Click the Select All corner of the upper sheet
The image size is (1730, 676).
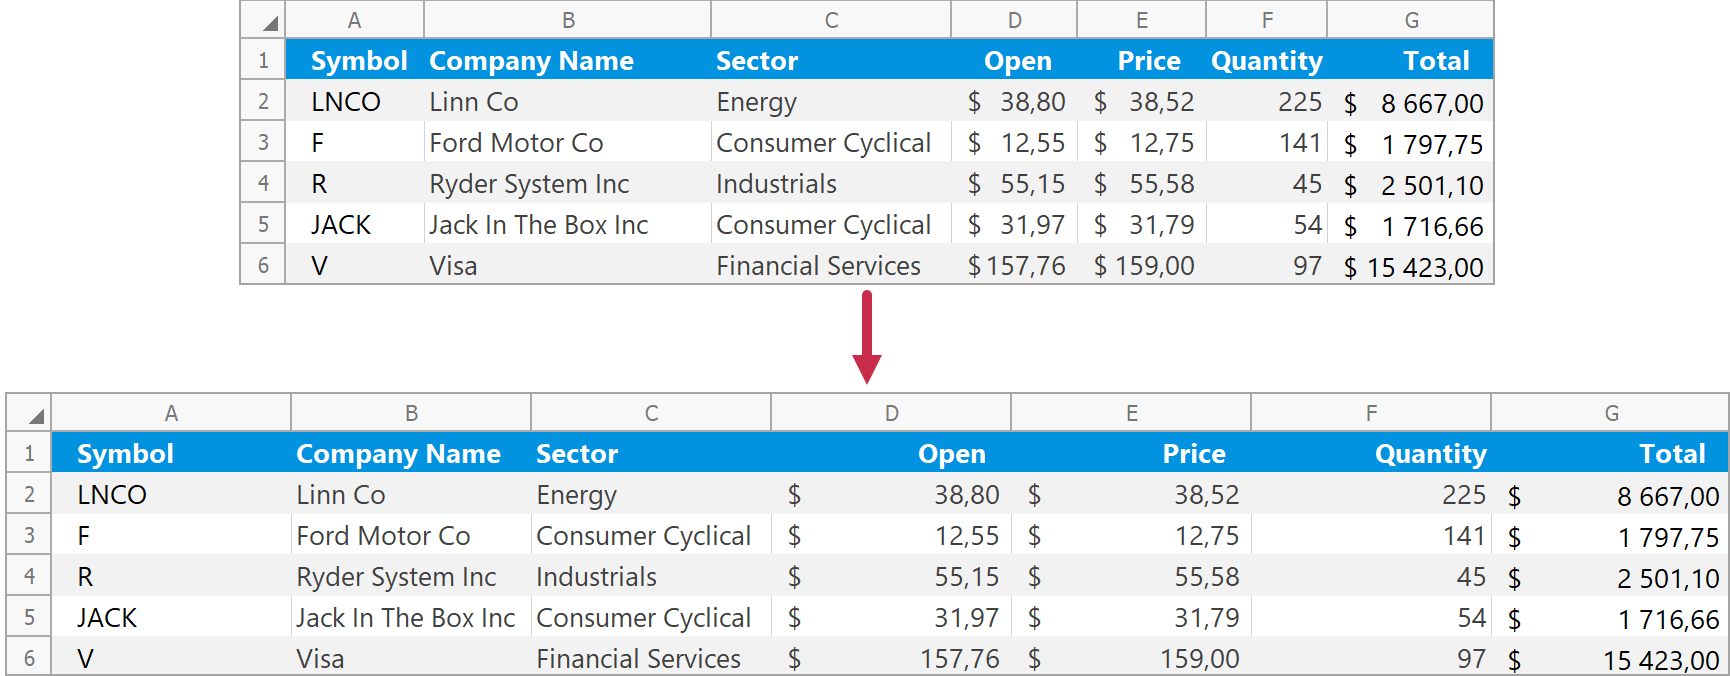pyautogui.click(x=264, y=20)
